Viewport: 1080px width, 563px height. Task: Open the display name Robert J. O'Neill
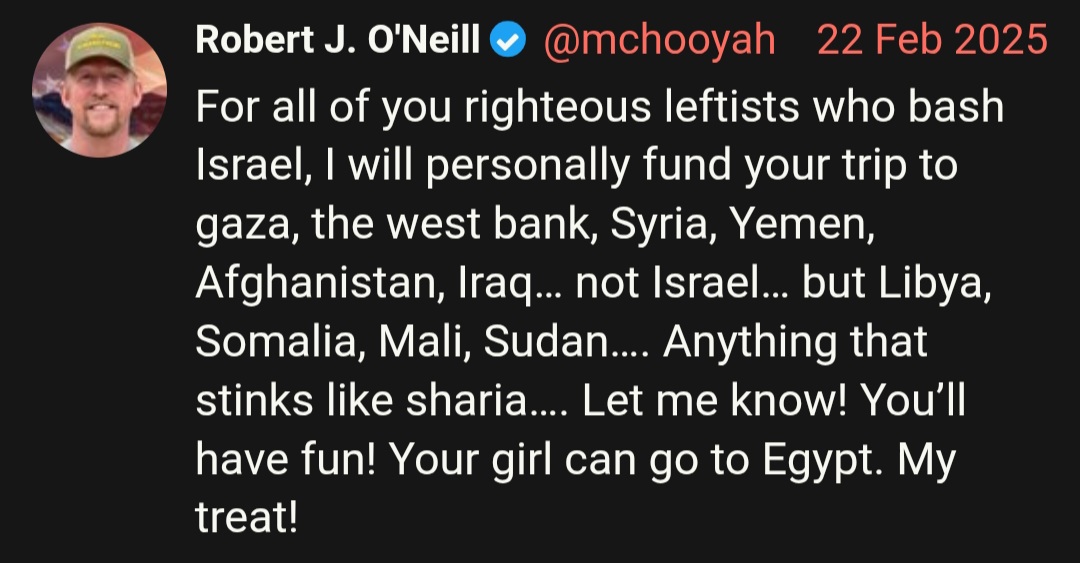338,40
